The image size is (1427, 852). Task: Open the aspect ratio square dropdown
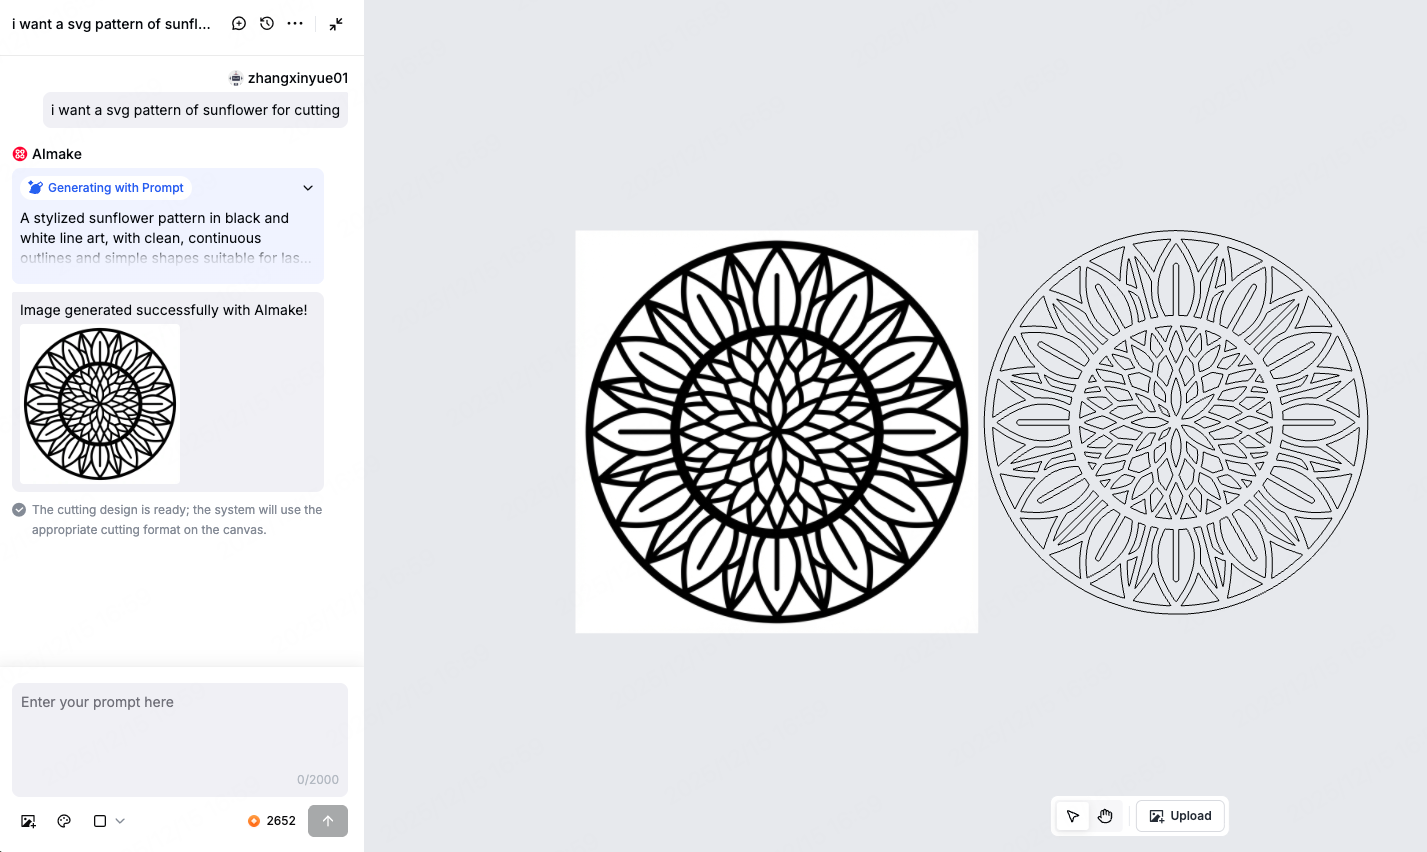[x=108, y=821]
